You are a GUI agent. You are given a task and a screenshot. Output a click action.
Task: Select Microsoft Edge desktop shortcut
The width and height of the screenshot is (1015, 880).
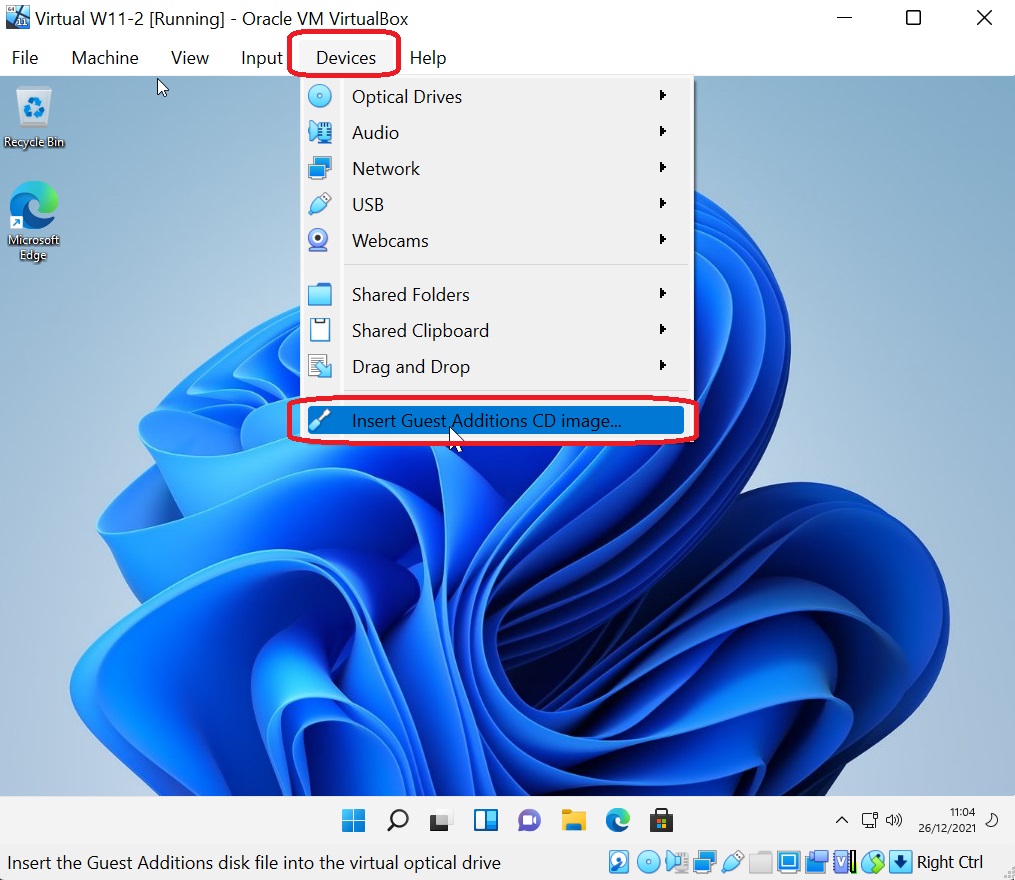click(34, 221)
